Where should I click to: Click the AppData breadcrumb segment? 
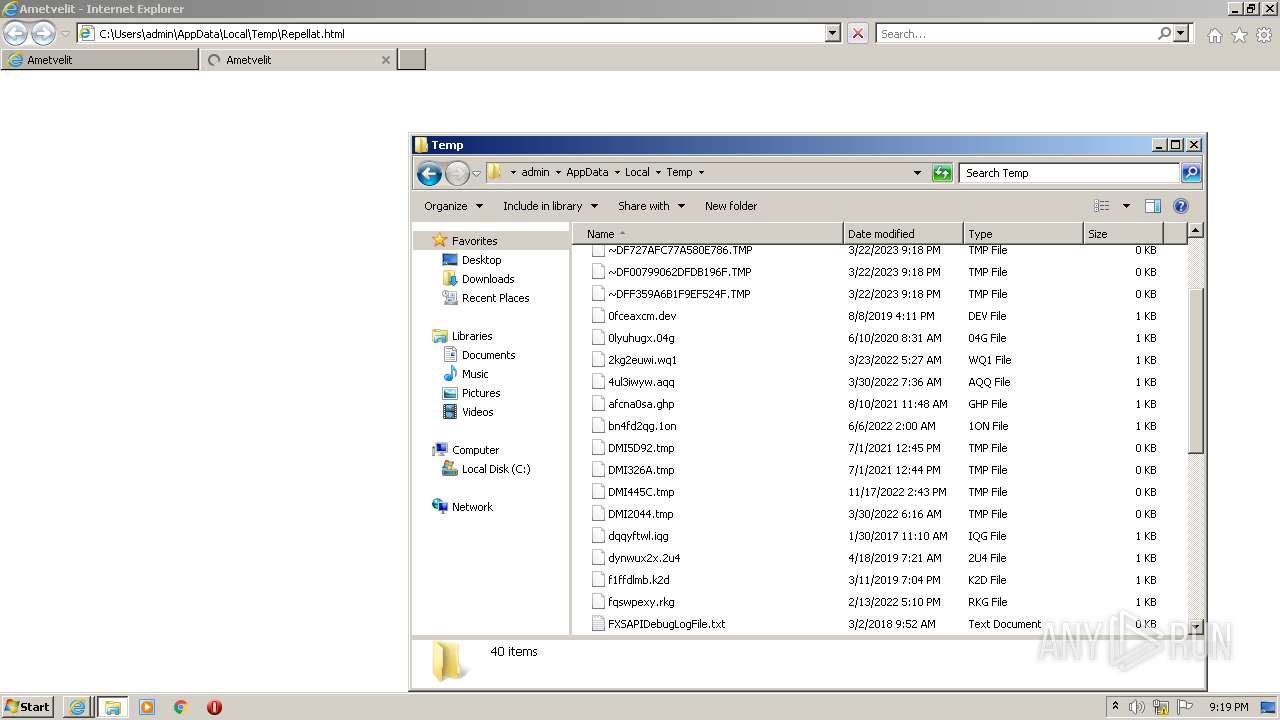587,173
